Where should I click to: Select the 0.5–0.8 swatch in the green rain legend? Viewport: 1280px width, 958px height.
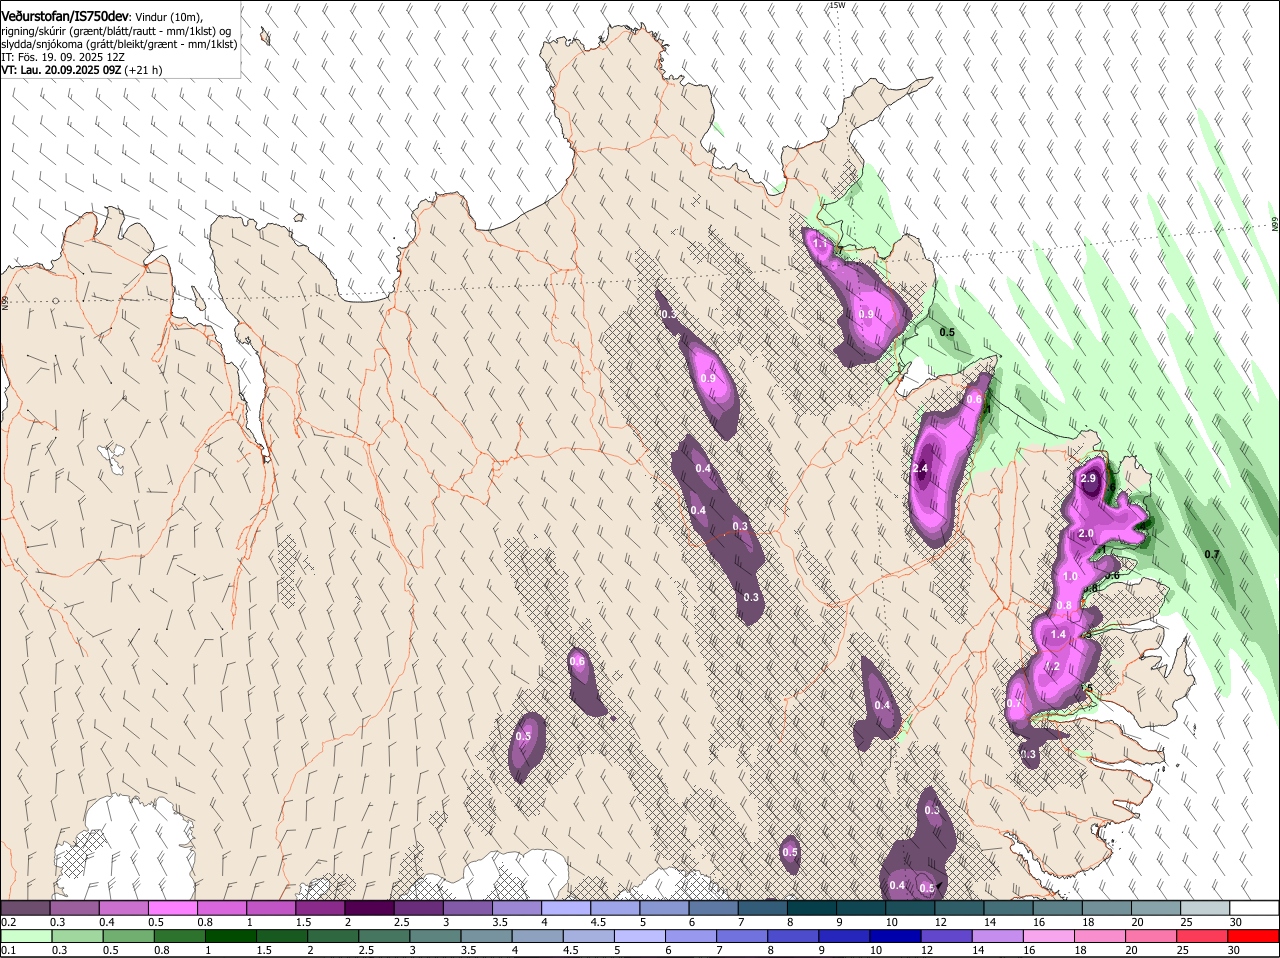pos(128,936)
